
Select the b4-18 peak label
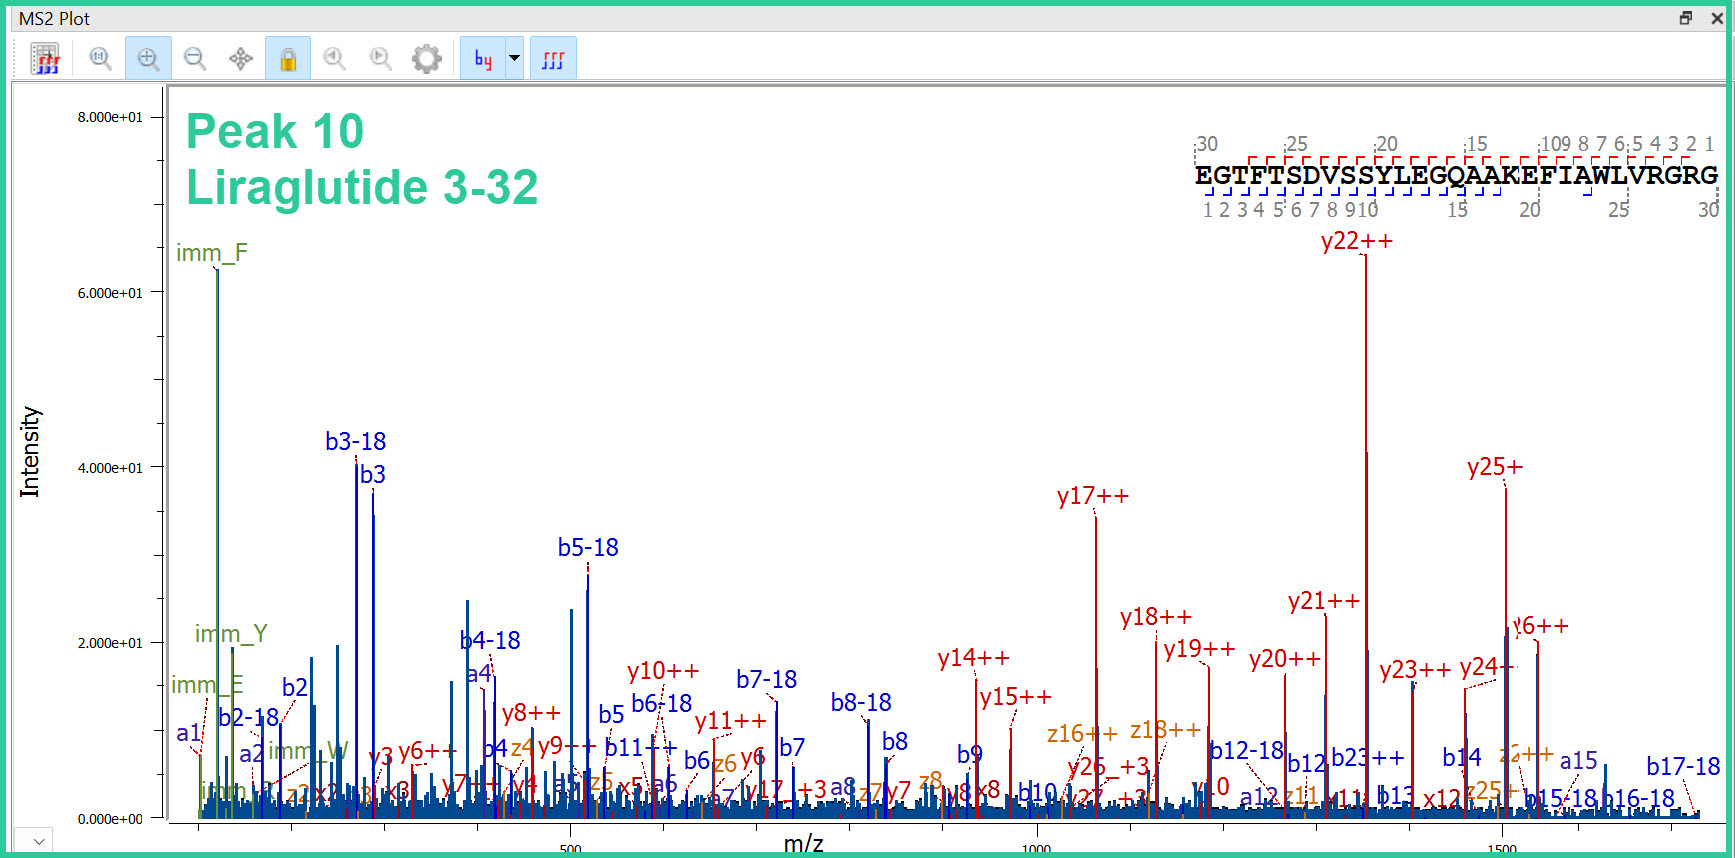490,640
